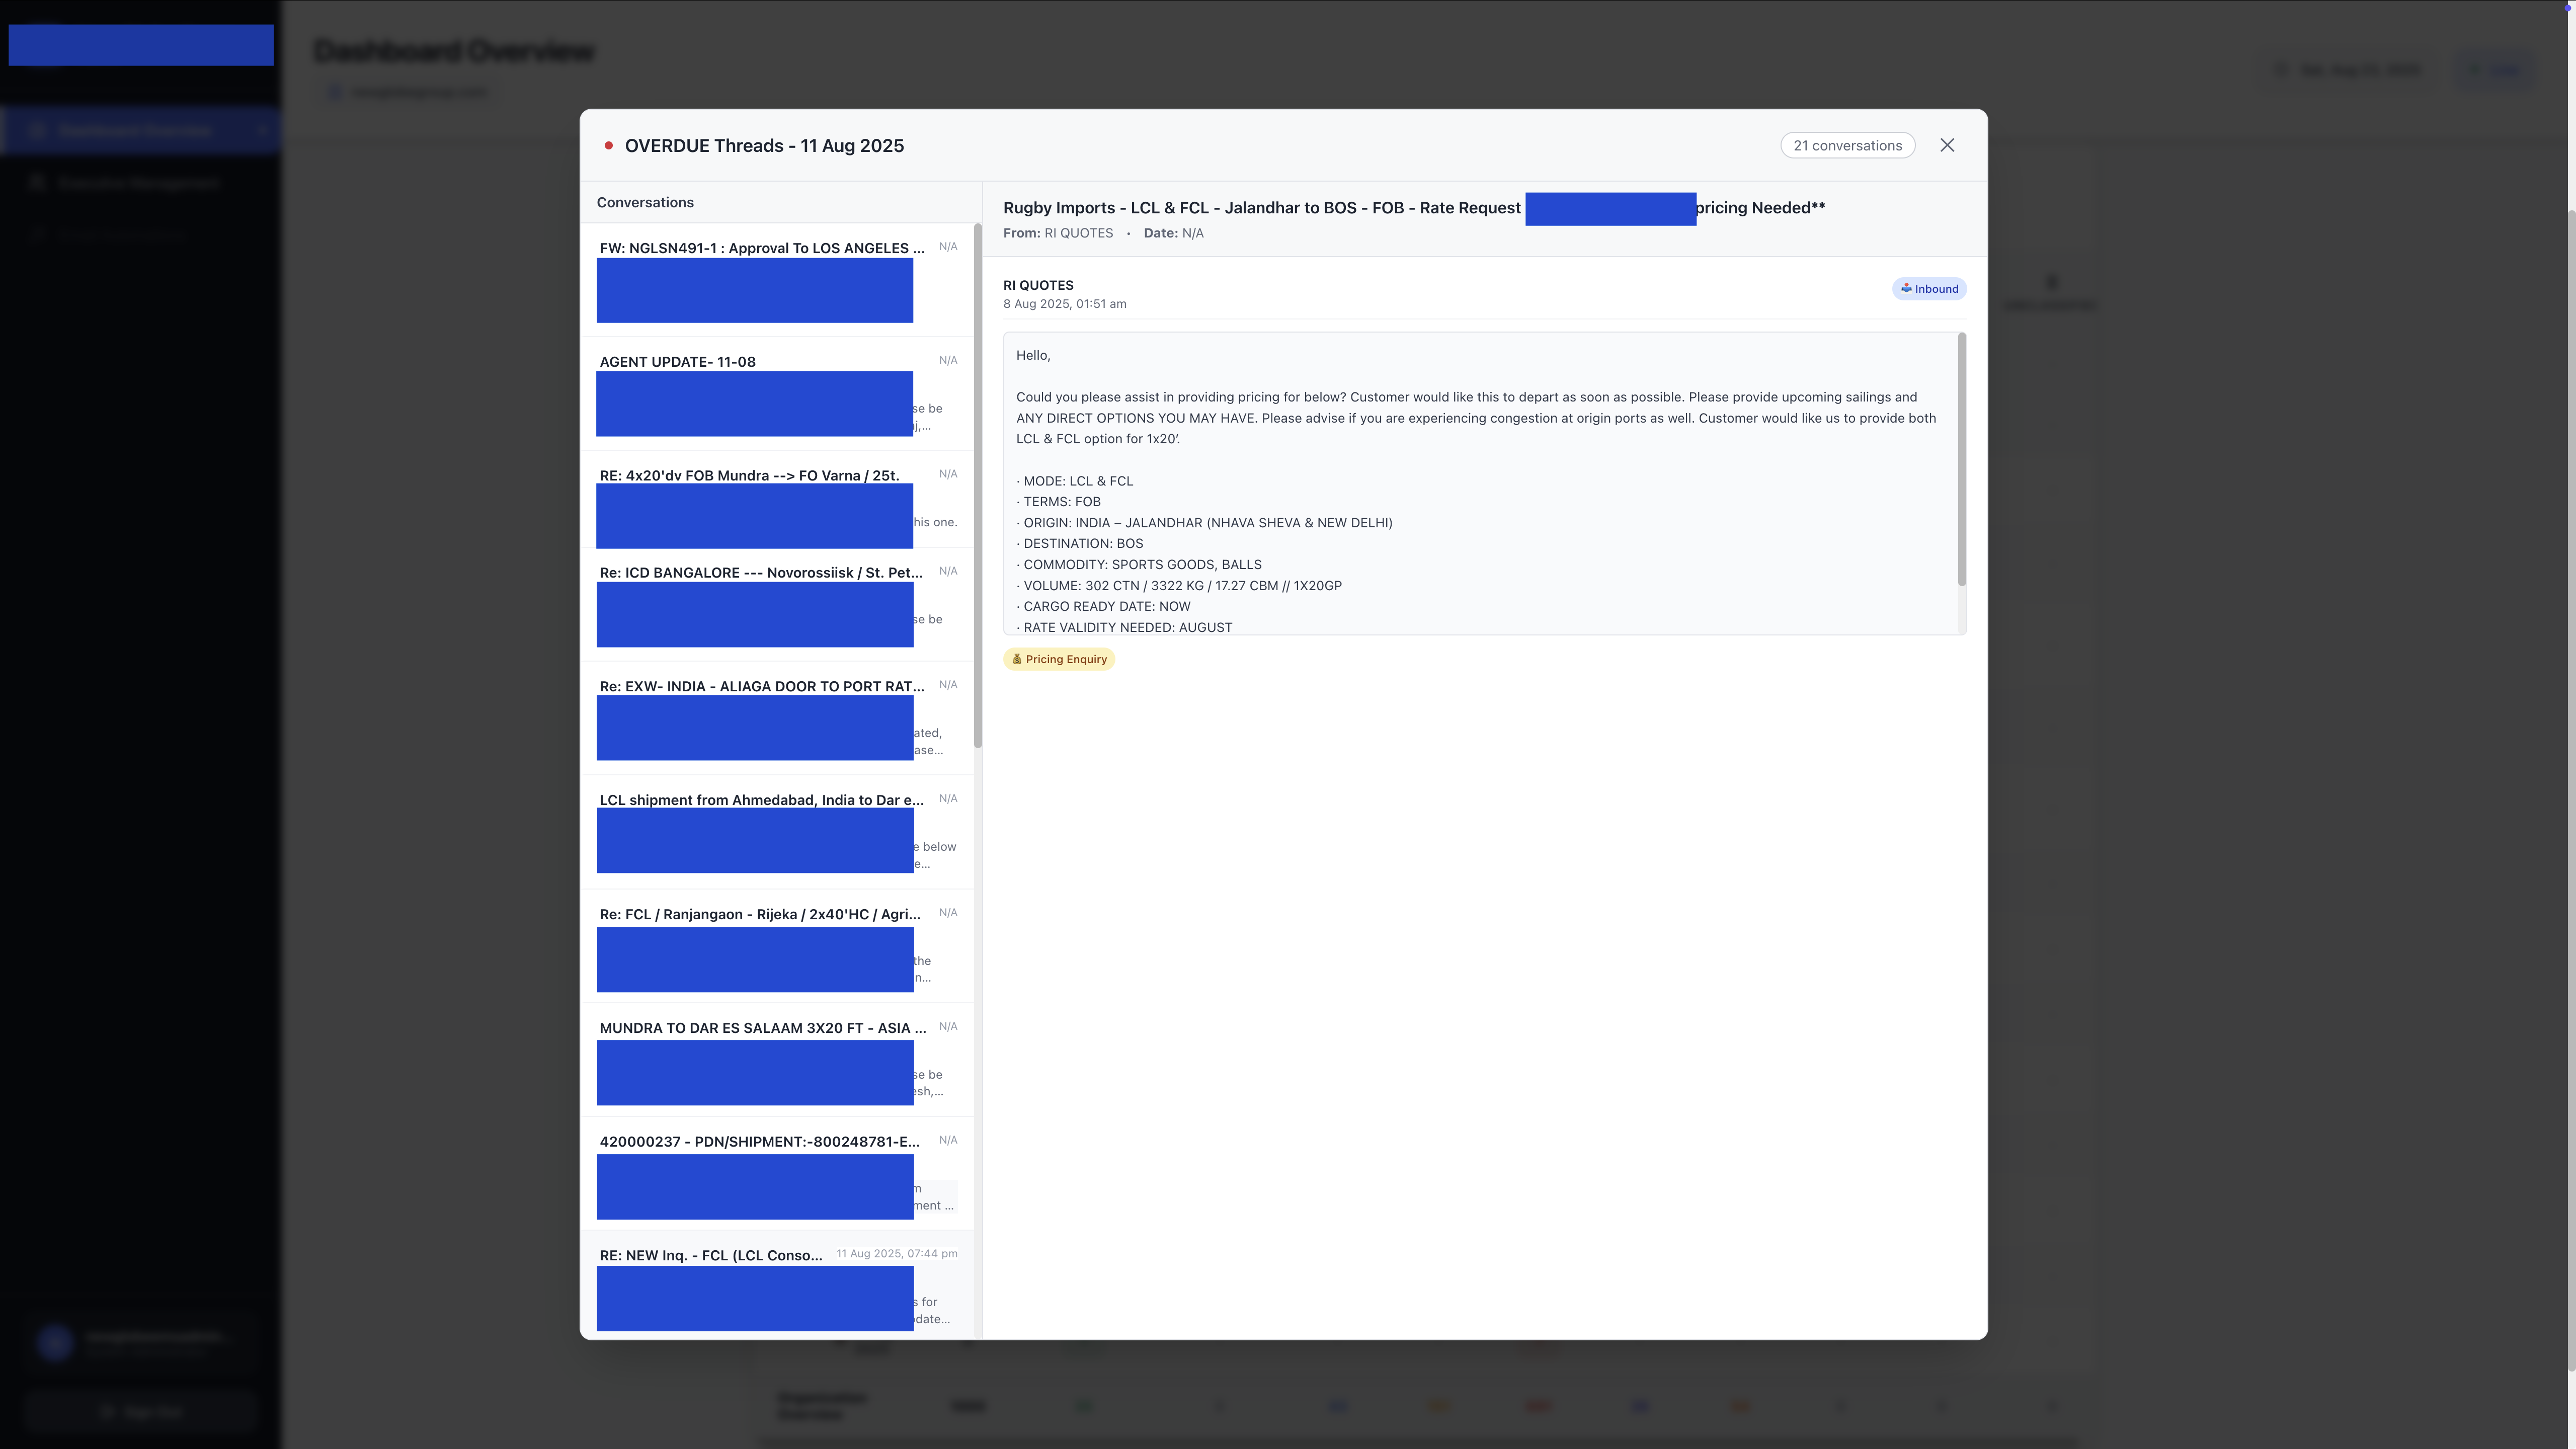Open Re: EXW- INDIA - ALIAGA DOOR TO PORT thread
2576x1449 pixels.
pos(761,687)
